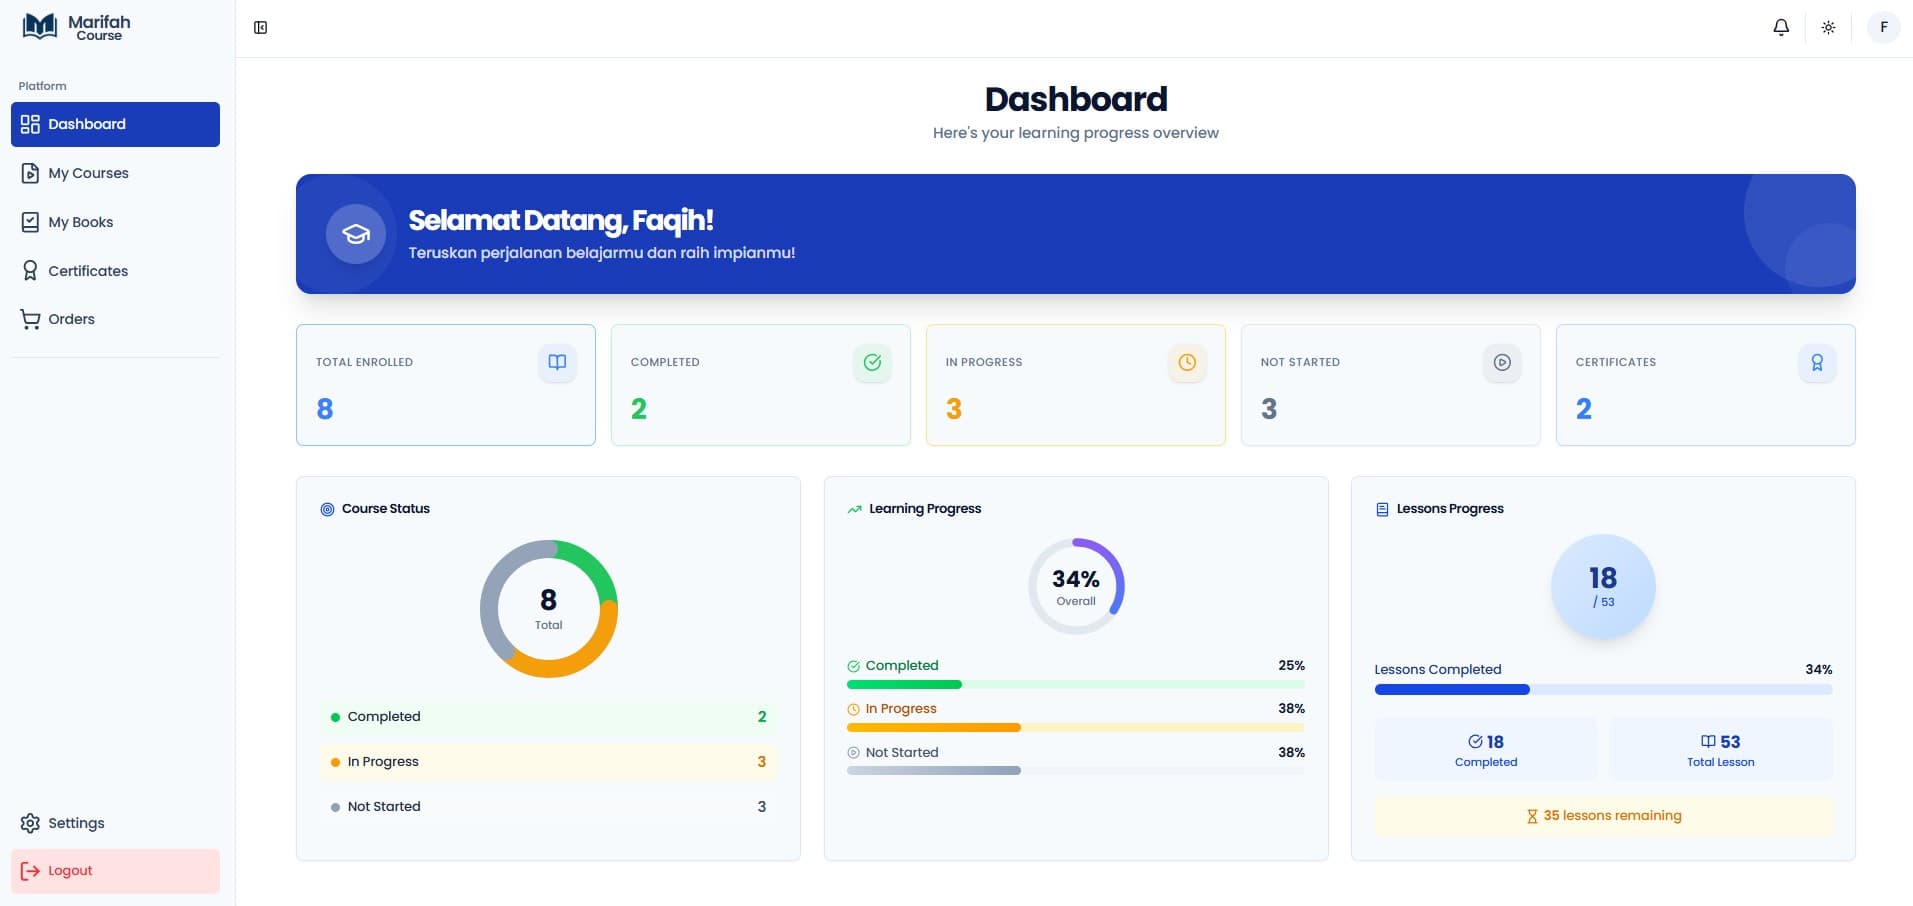The image size is (1913, 906).
Task: Open My Courses page
Action: click(x=115, y=173)
